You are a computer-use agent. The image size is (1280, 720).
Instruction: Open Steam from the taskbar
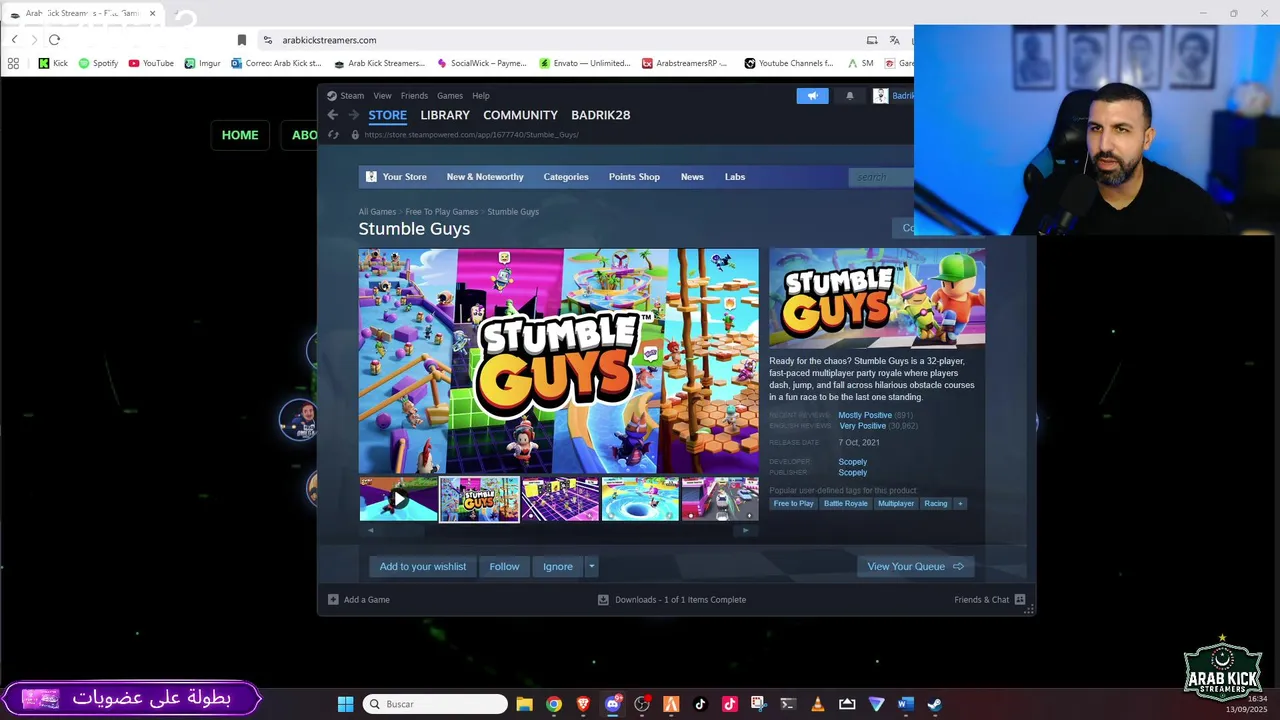[934, 704]
